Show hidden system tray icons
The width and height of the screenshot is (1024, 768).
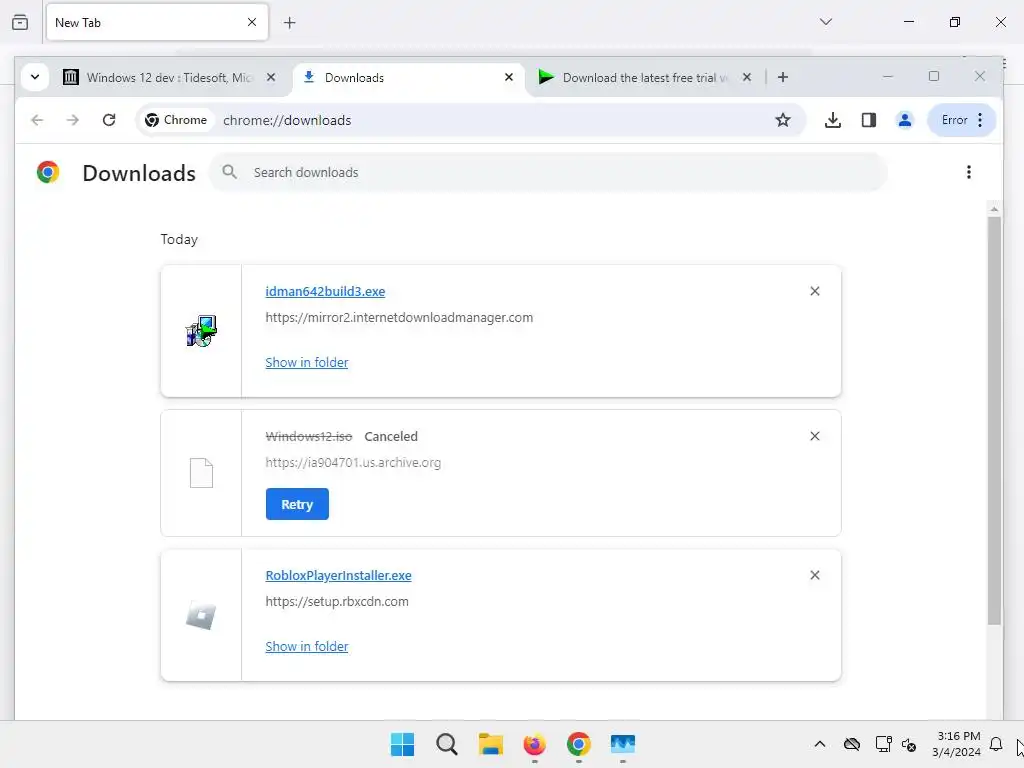(820, 744)
